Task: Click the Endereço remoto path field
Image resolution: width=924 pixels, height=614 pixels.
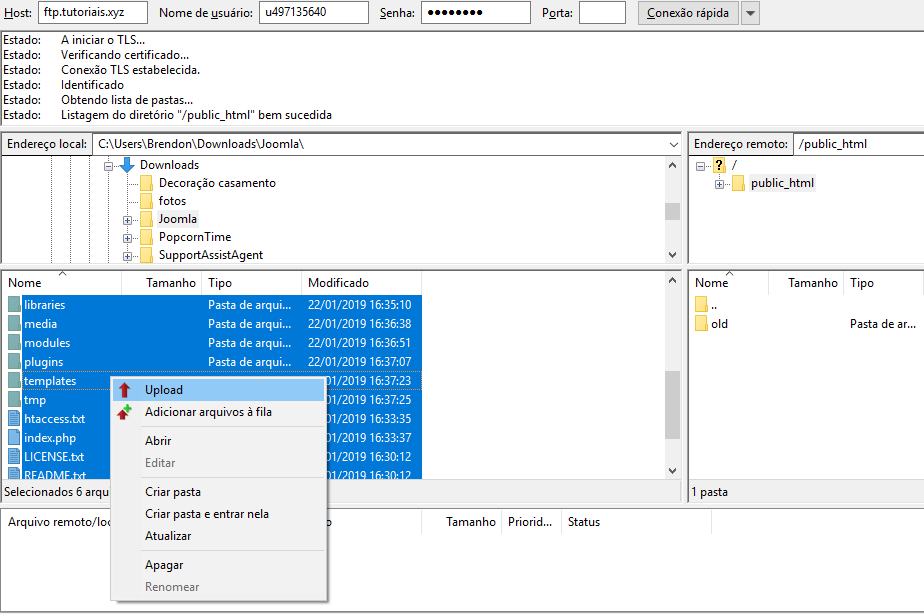Action: point(859,144)
